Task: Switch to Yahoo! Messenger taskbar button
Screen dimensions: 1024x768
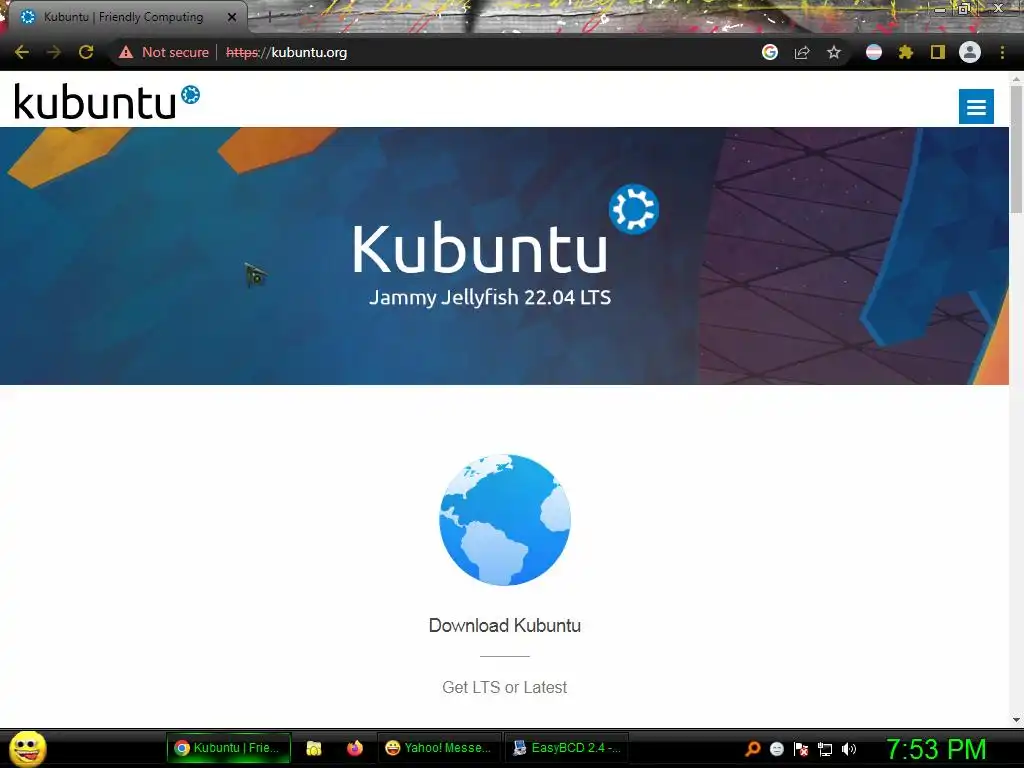Action: click(x=439, y=748)
